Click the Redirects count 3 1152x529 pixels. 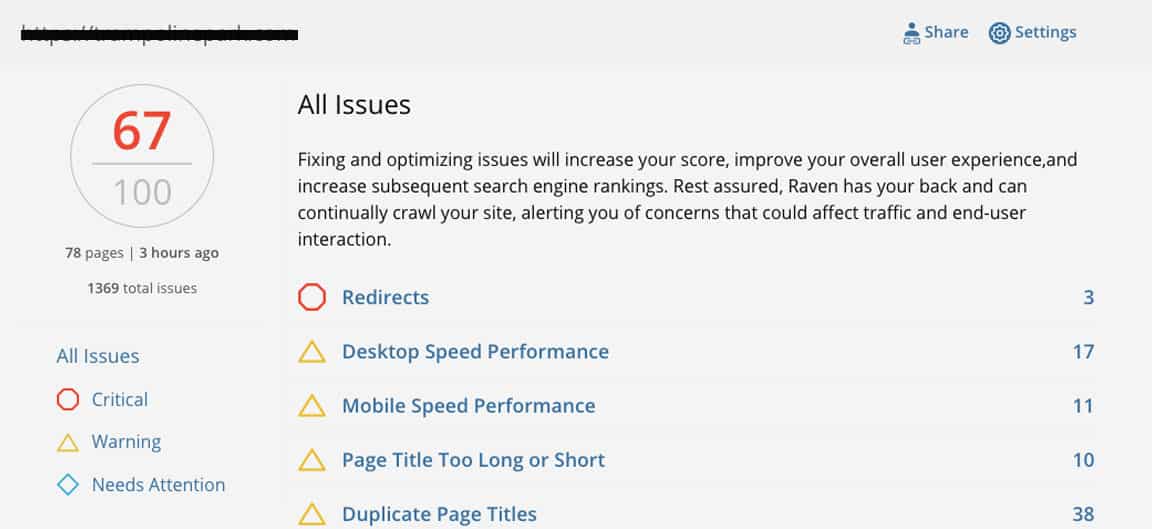[x=1089, y=298]
